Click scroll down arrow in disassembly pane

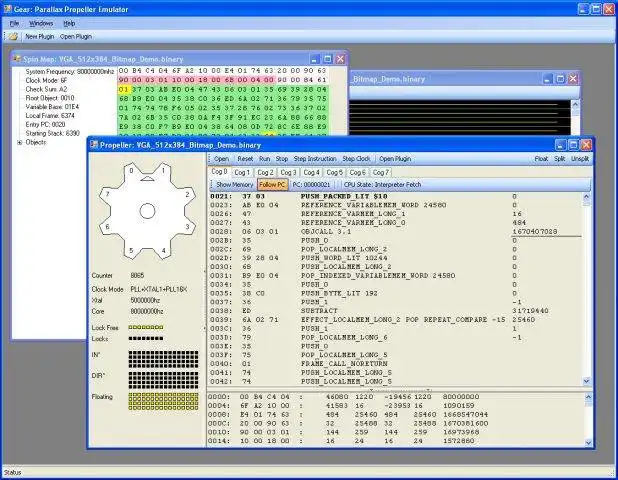click(x=586, y=381)
